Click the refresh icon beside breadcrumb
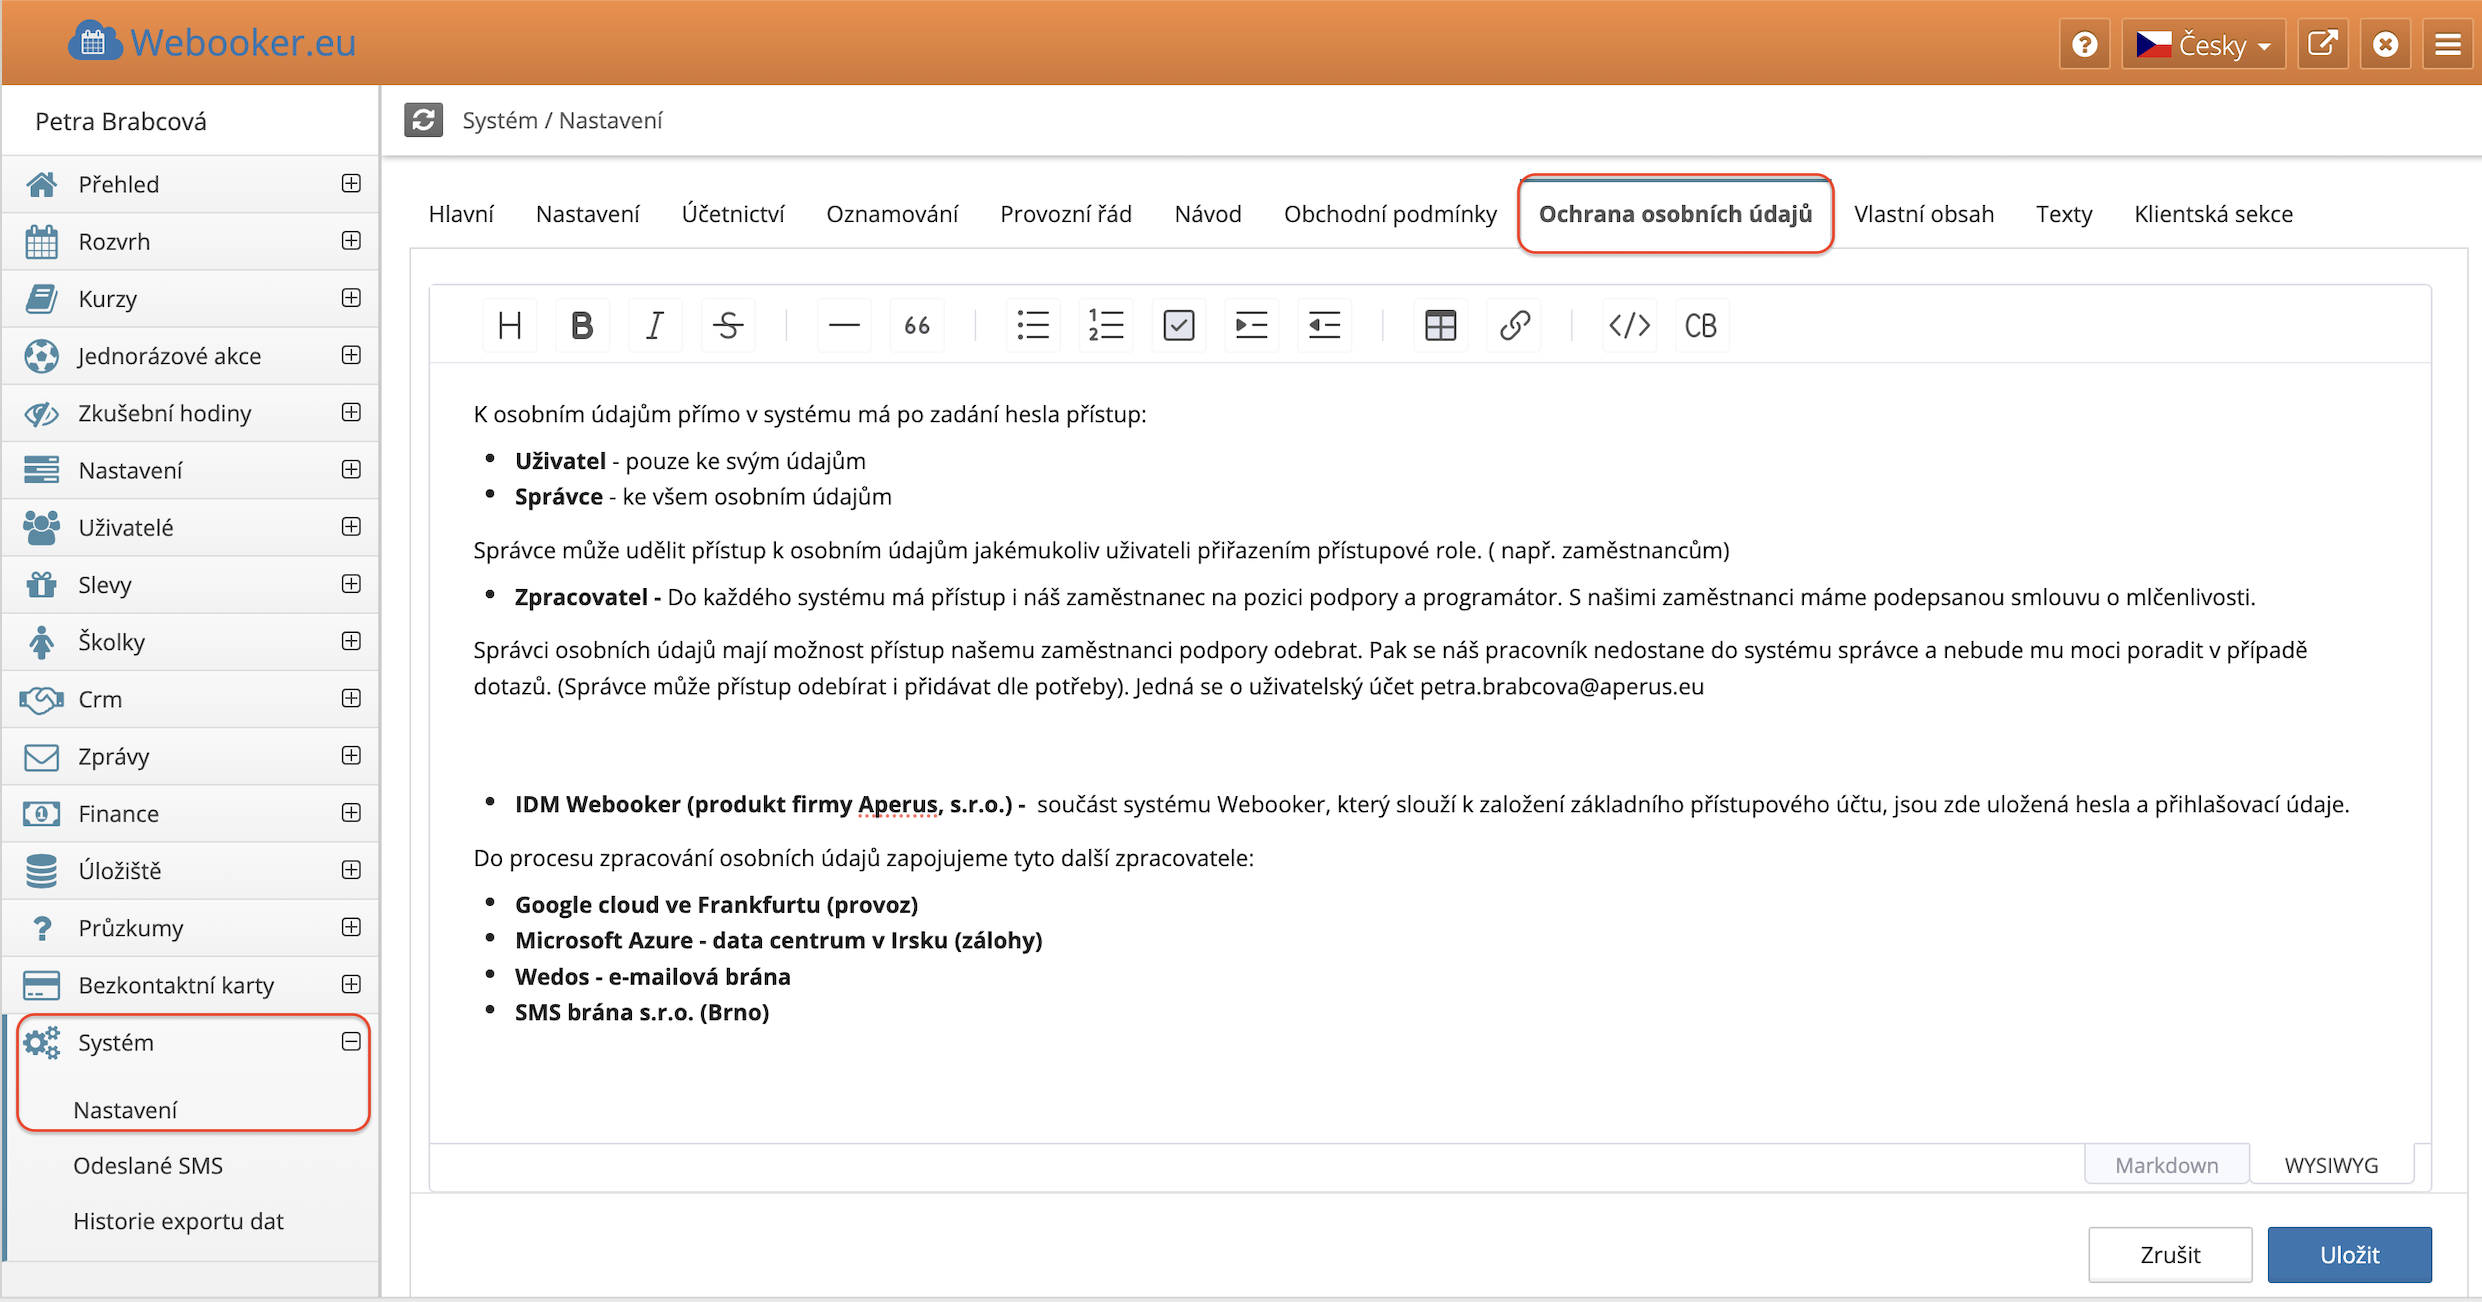 [424, 120]
